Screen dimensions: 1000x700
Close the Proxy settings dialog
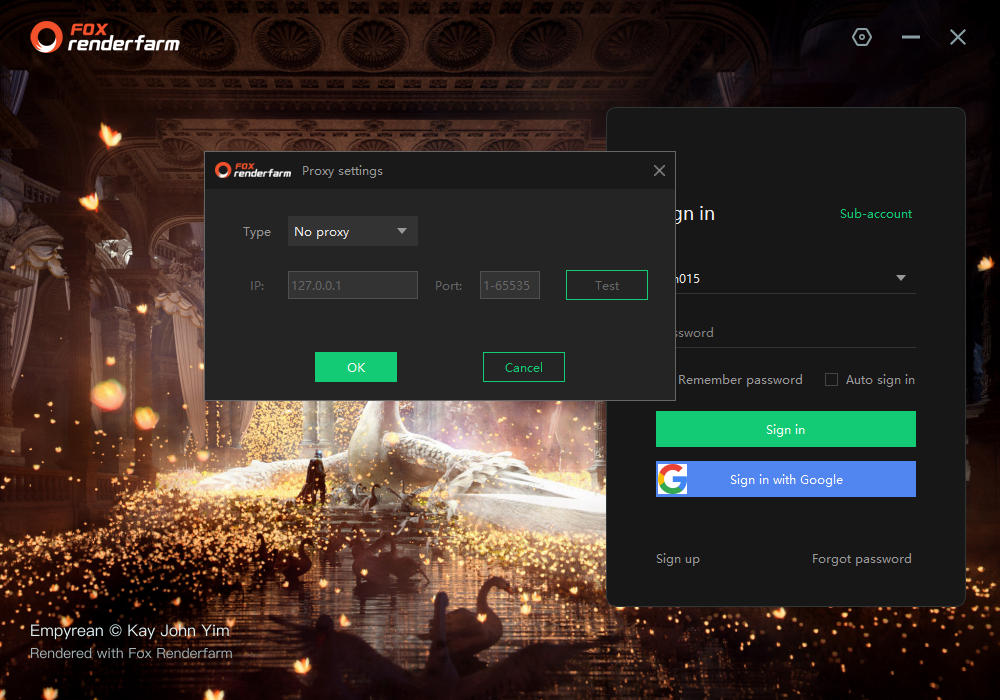pos(659,170)
